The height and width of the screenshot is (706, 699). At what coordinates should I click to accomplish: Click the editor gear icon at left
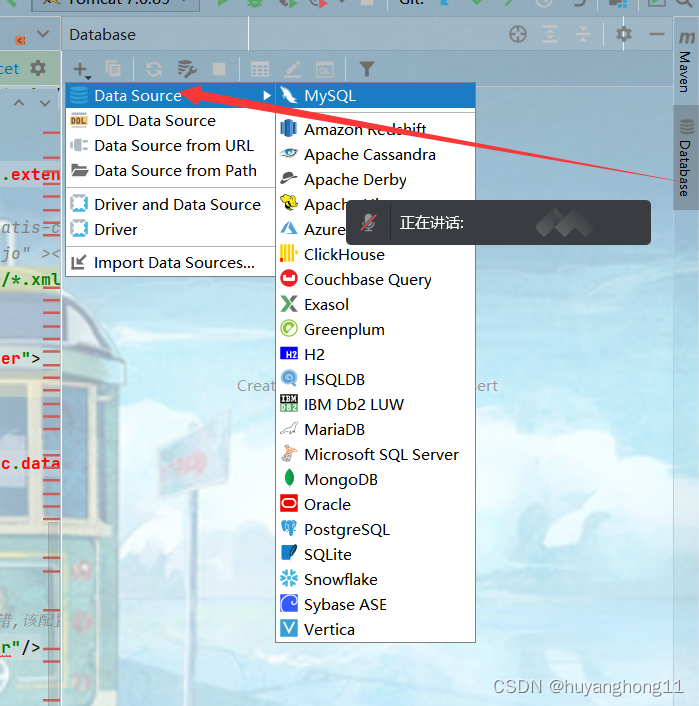pos(38,68)
